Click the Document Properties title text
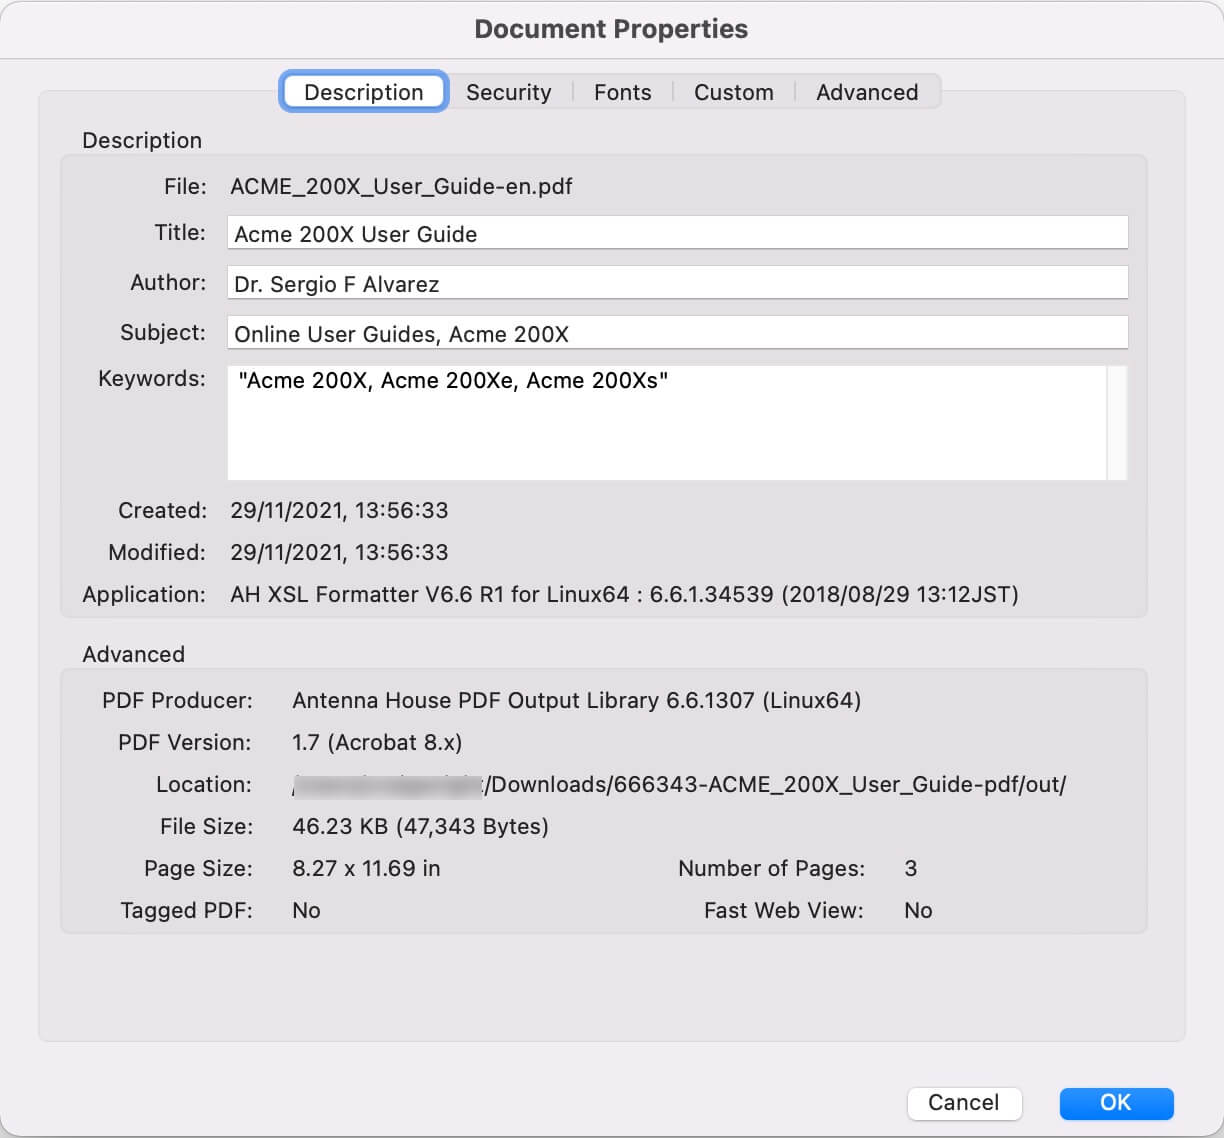 [x=611, y=29]
